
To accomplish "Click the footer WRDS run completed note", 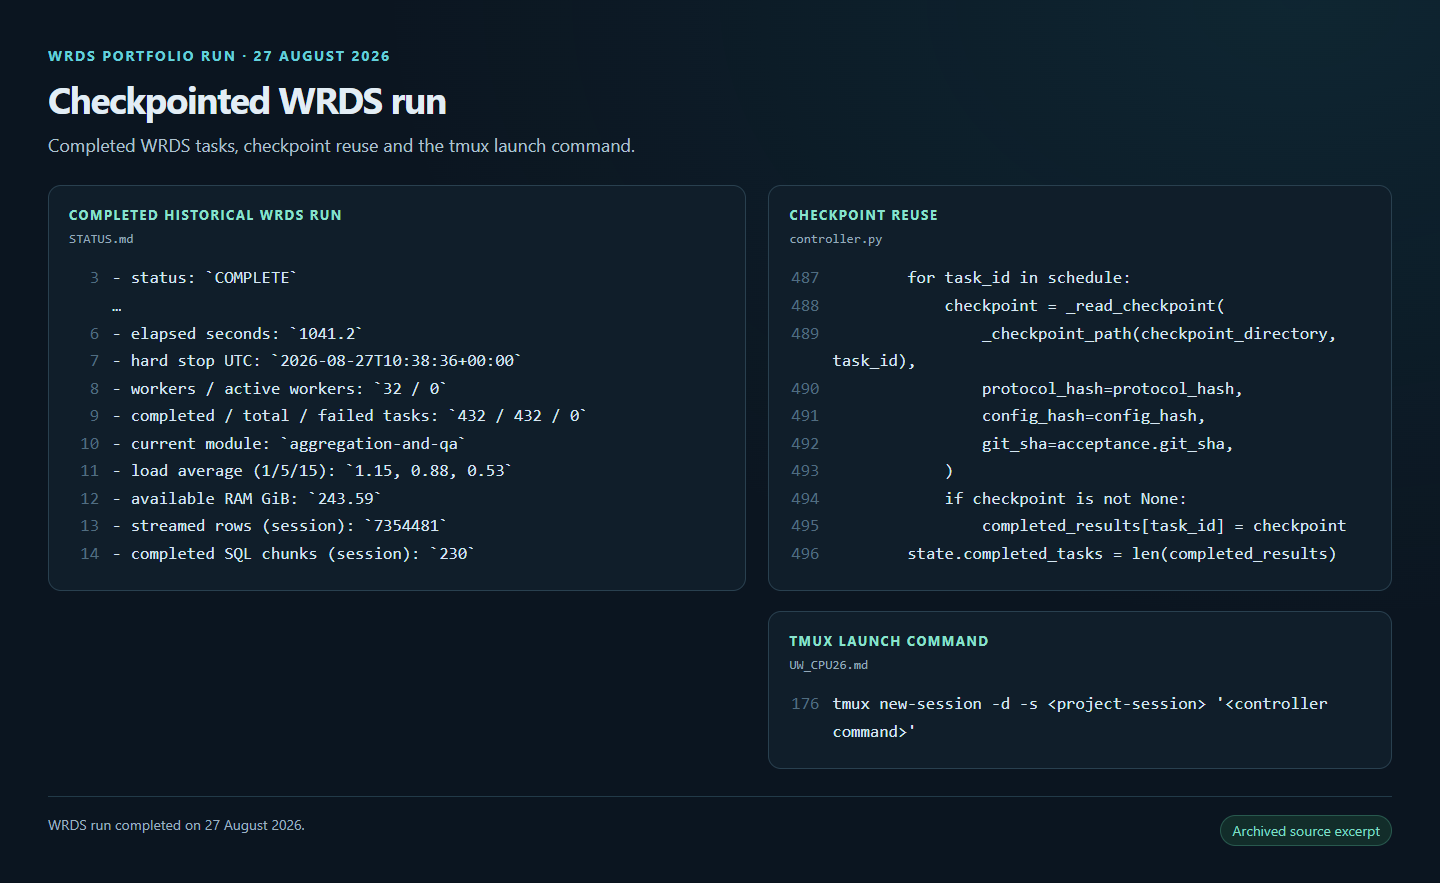I will 176,825.
